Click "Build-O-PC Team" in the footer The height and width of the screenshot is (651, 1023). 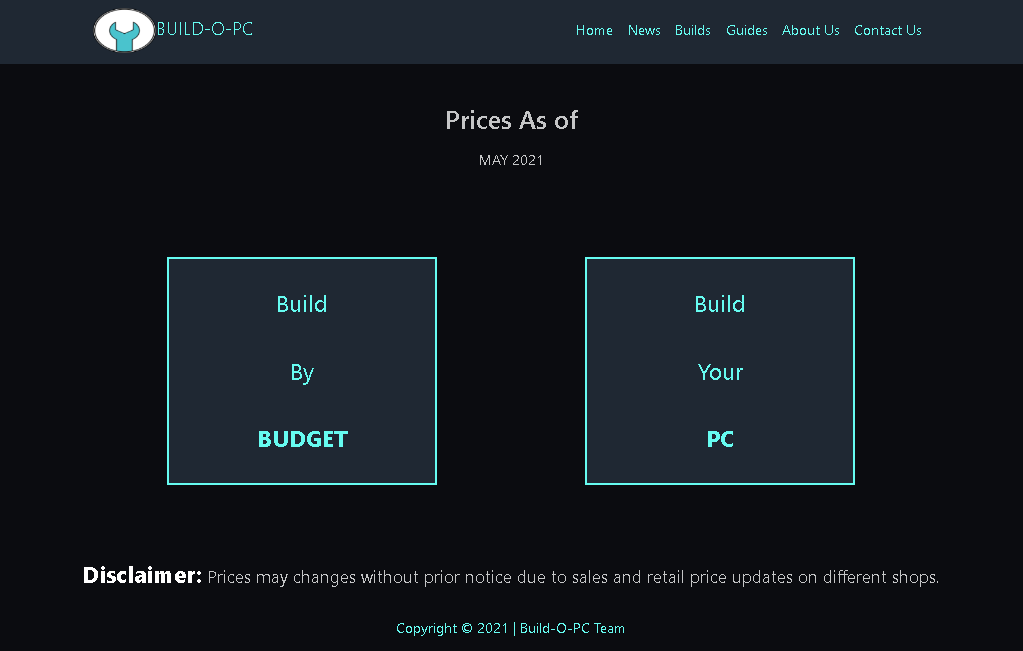pos(572,628)
